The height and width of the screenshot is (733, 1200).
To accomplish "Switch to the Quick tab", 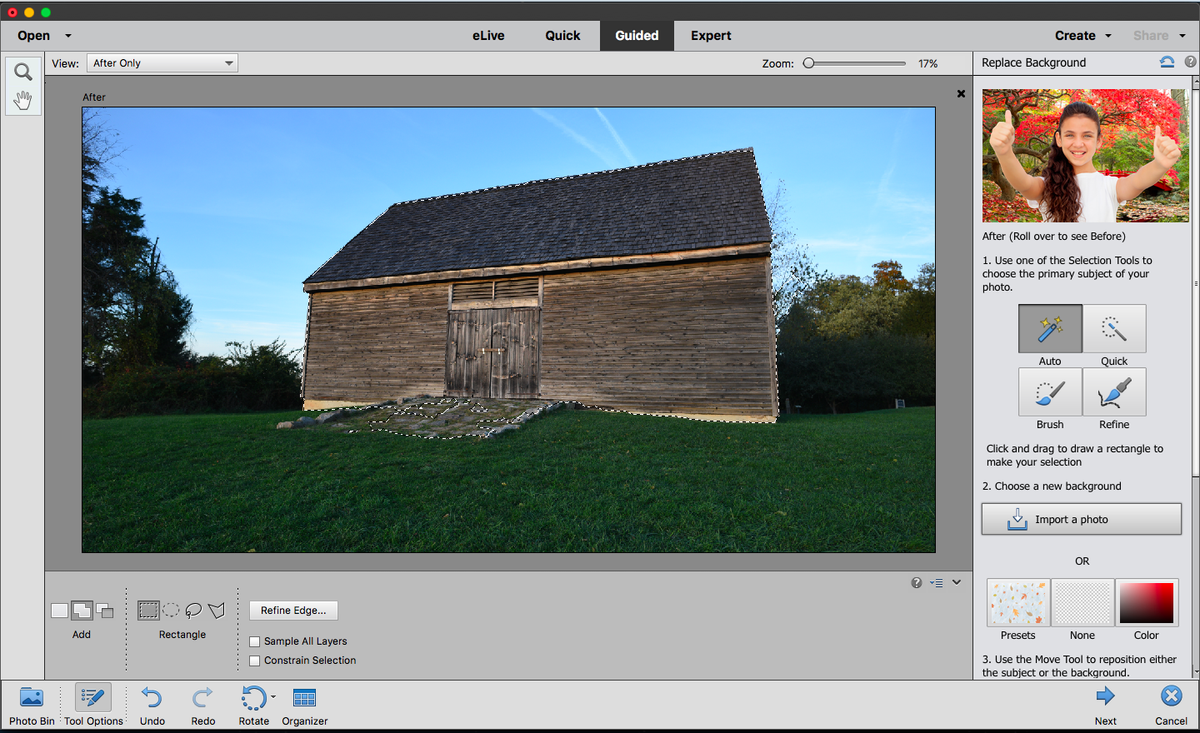I will 562,36.
